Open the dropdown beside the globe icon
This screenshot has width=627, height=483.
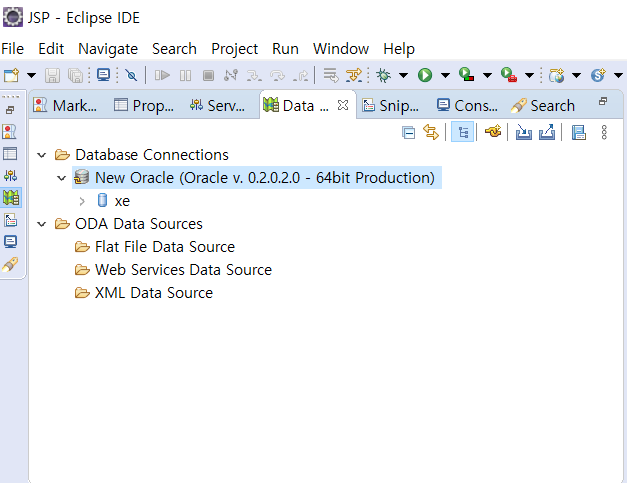tap(576, 75)
